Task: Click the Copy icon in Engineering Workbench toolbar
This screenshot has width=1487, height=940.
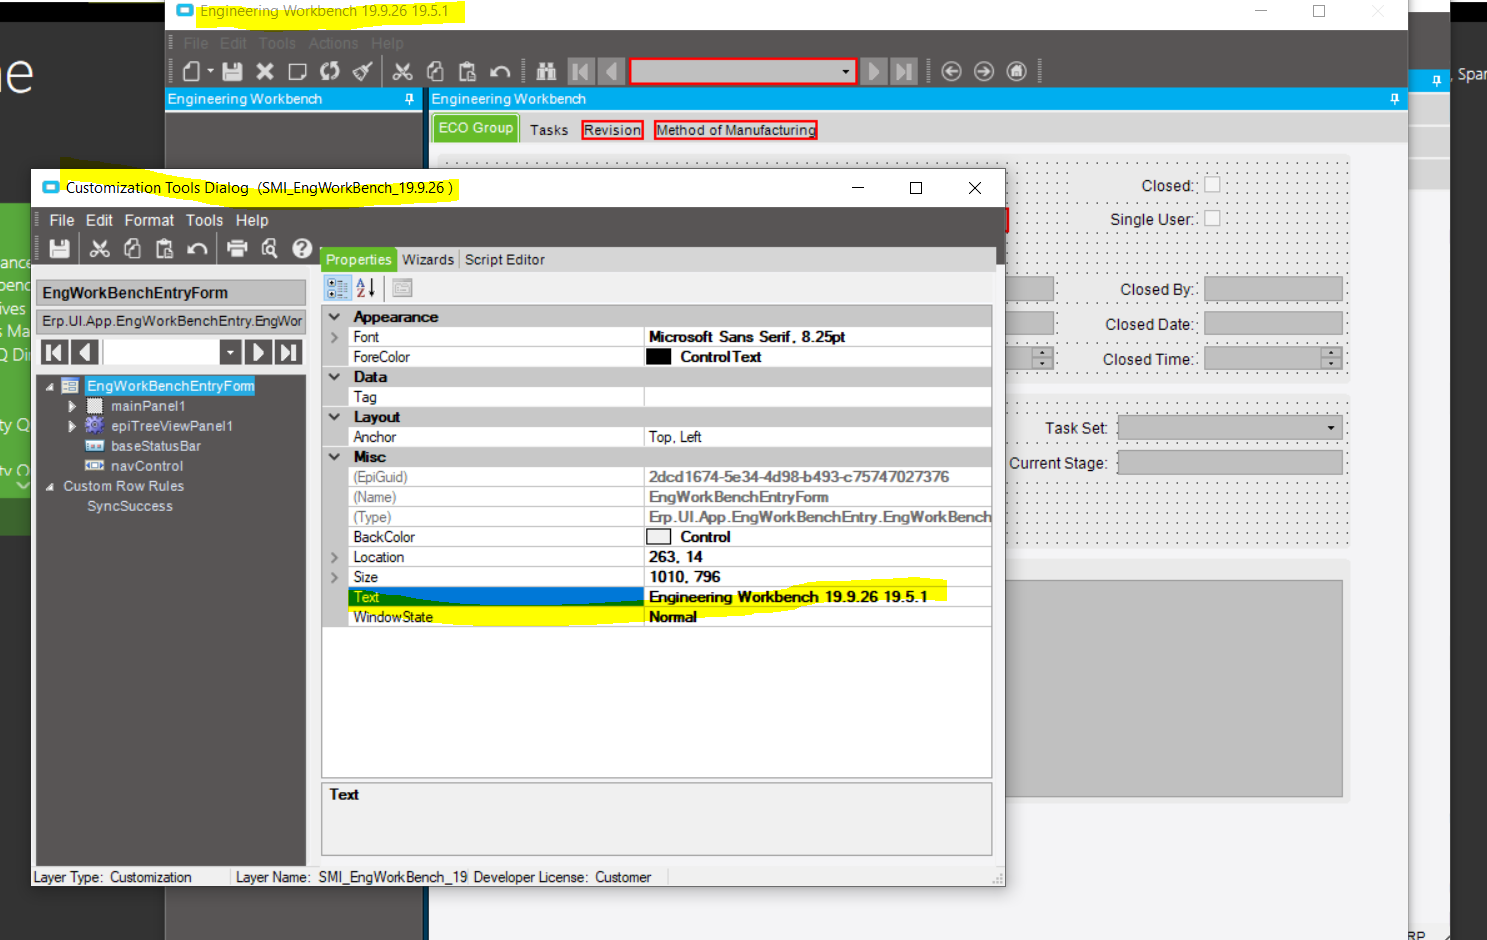Action: 435,71
